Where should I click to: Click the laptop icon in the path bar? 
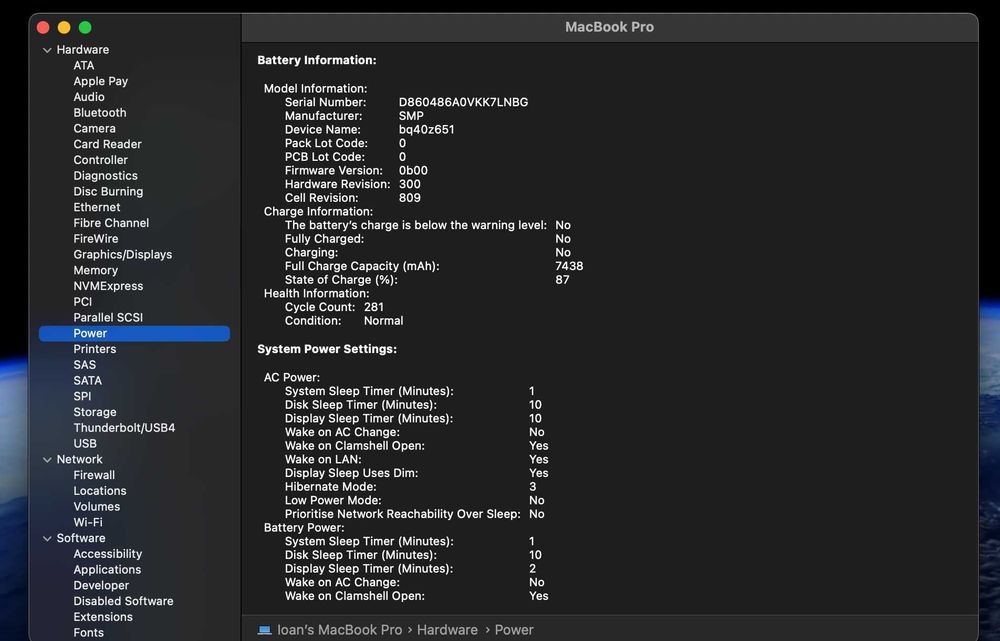[x=264, y=630]
